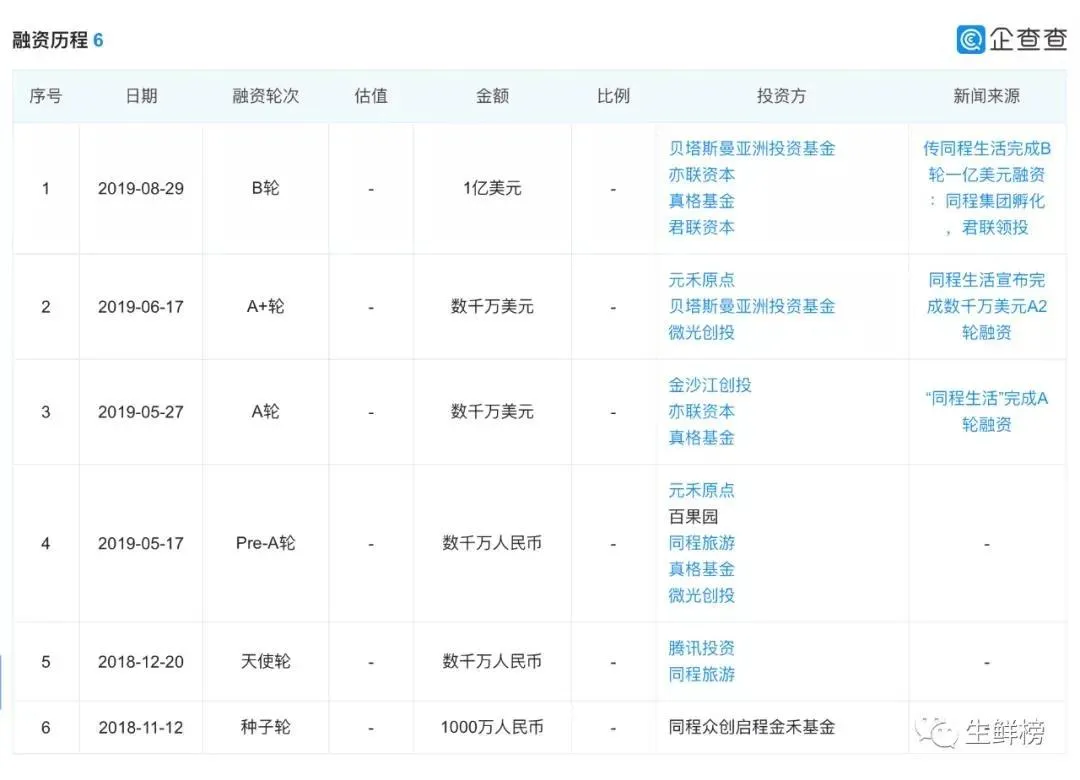Screen dimensions: 1080x780
Task: Open news link 同程生活宣布完成数千万美元A2轮融资
Action: coord(986,306)
